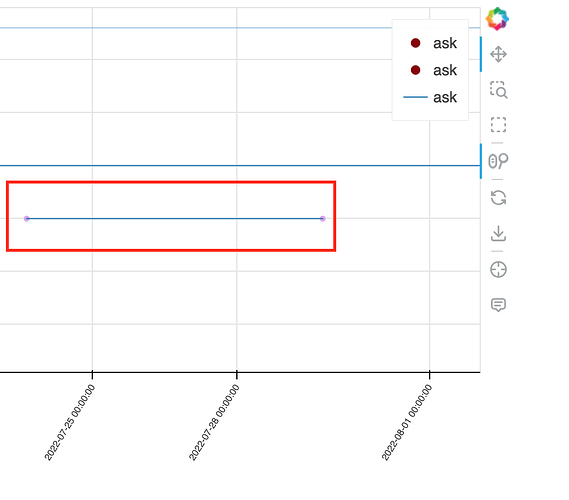Click the 2022-07-25 00:00:00 axis label

[70, 423]
